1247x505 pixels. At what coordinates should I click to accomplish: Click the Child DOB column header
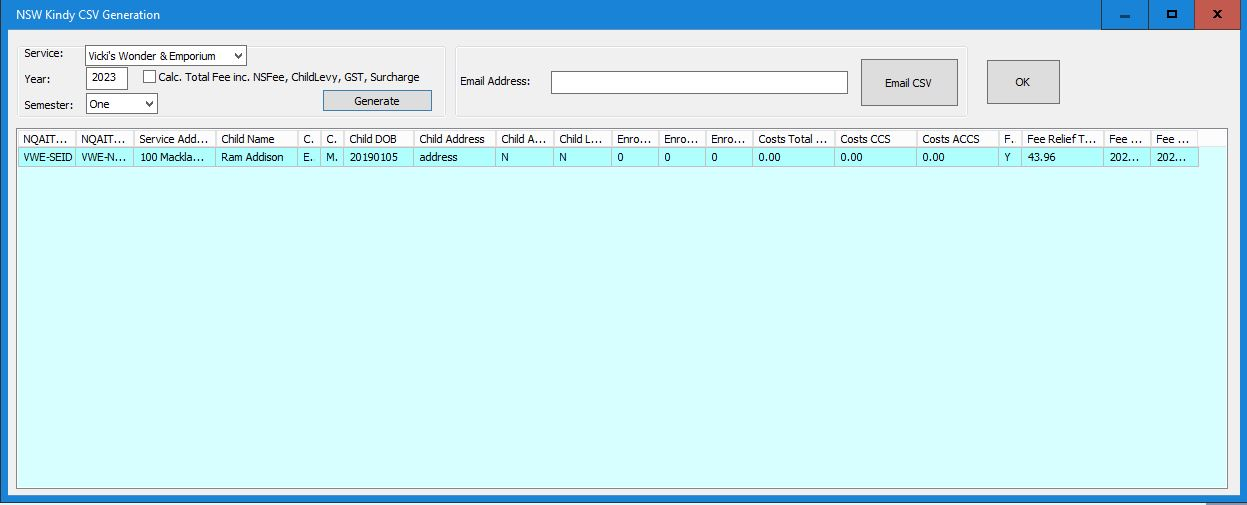[x=378, y=139]
